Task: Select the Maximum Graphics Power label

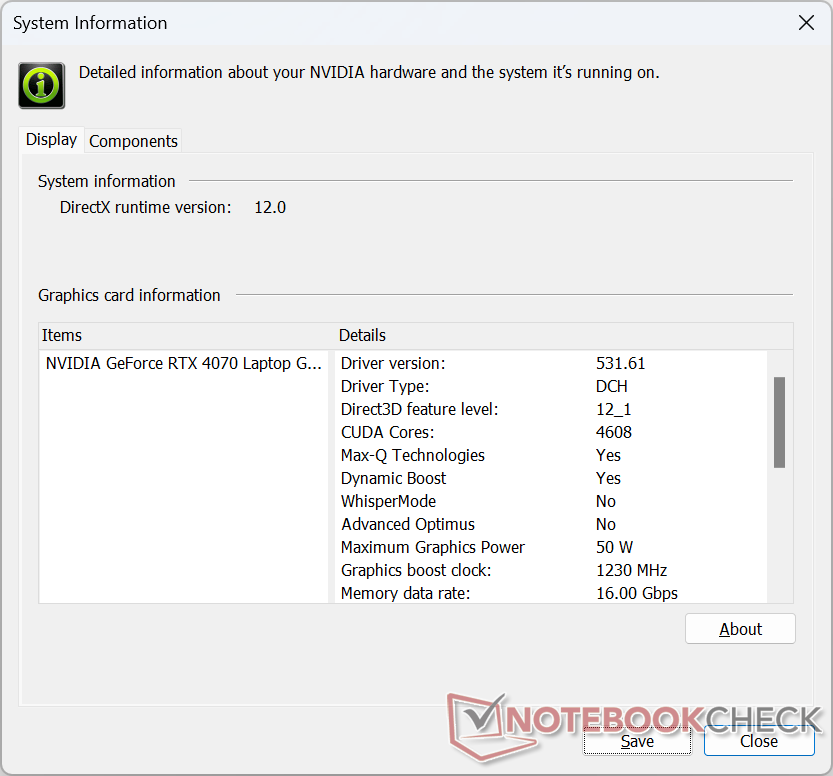Action: 432,547
